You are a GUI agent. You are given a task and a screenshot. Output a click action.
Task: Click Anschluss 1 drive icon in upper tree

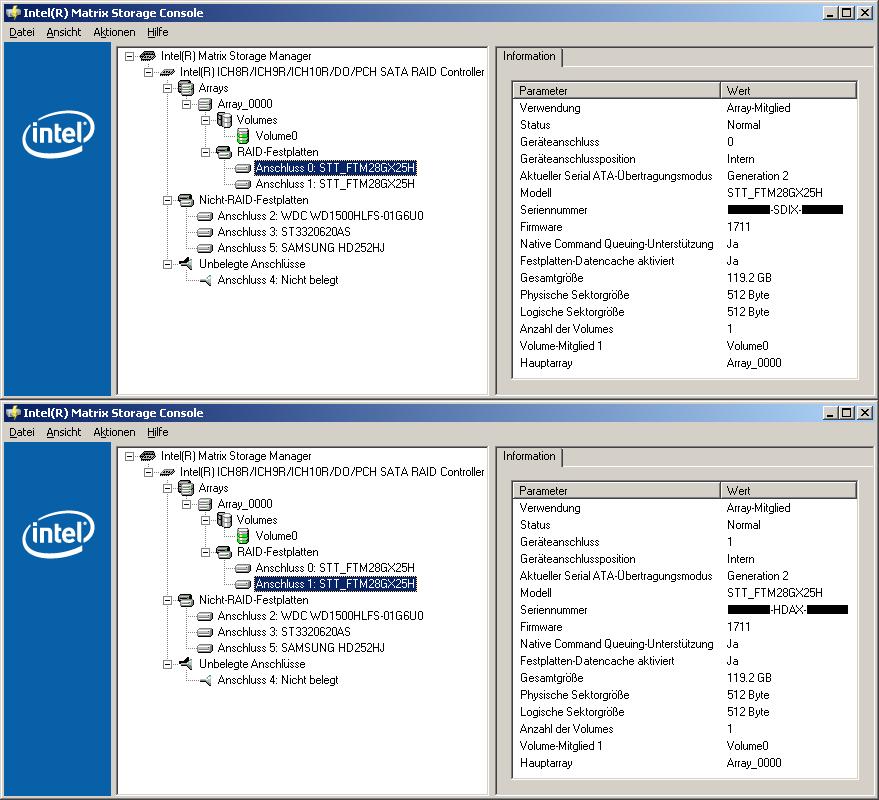tap(243, 184)
